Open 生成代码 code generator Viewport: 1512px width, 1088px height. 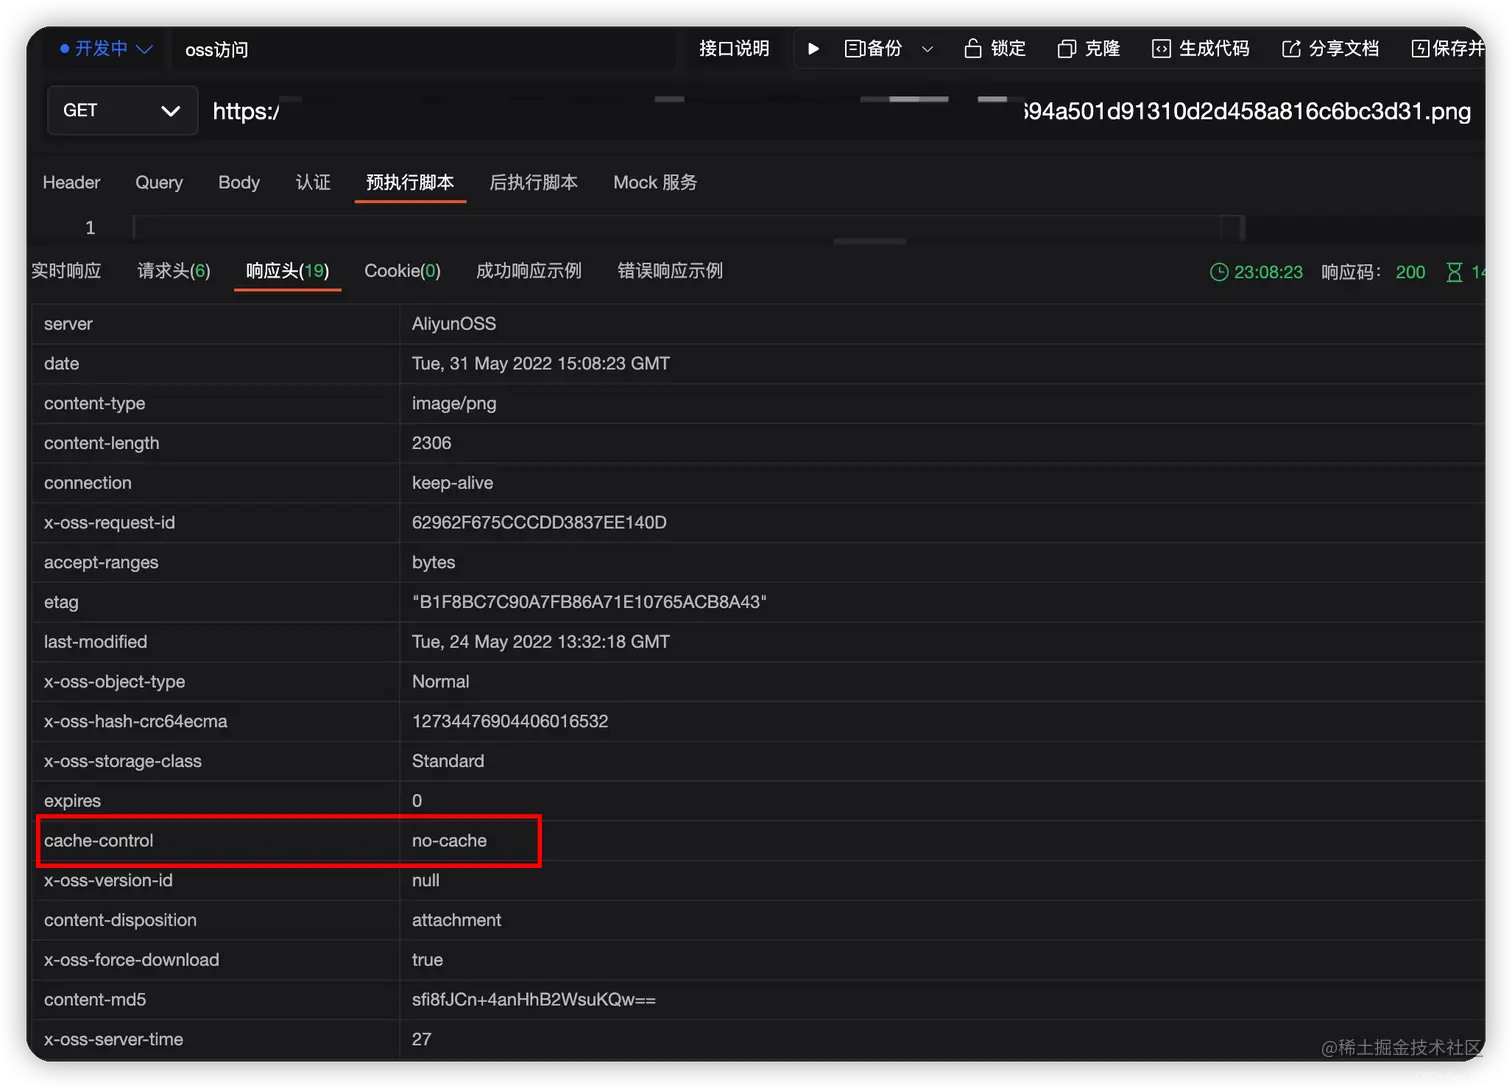coord(1200,48)
